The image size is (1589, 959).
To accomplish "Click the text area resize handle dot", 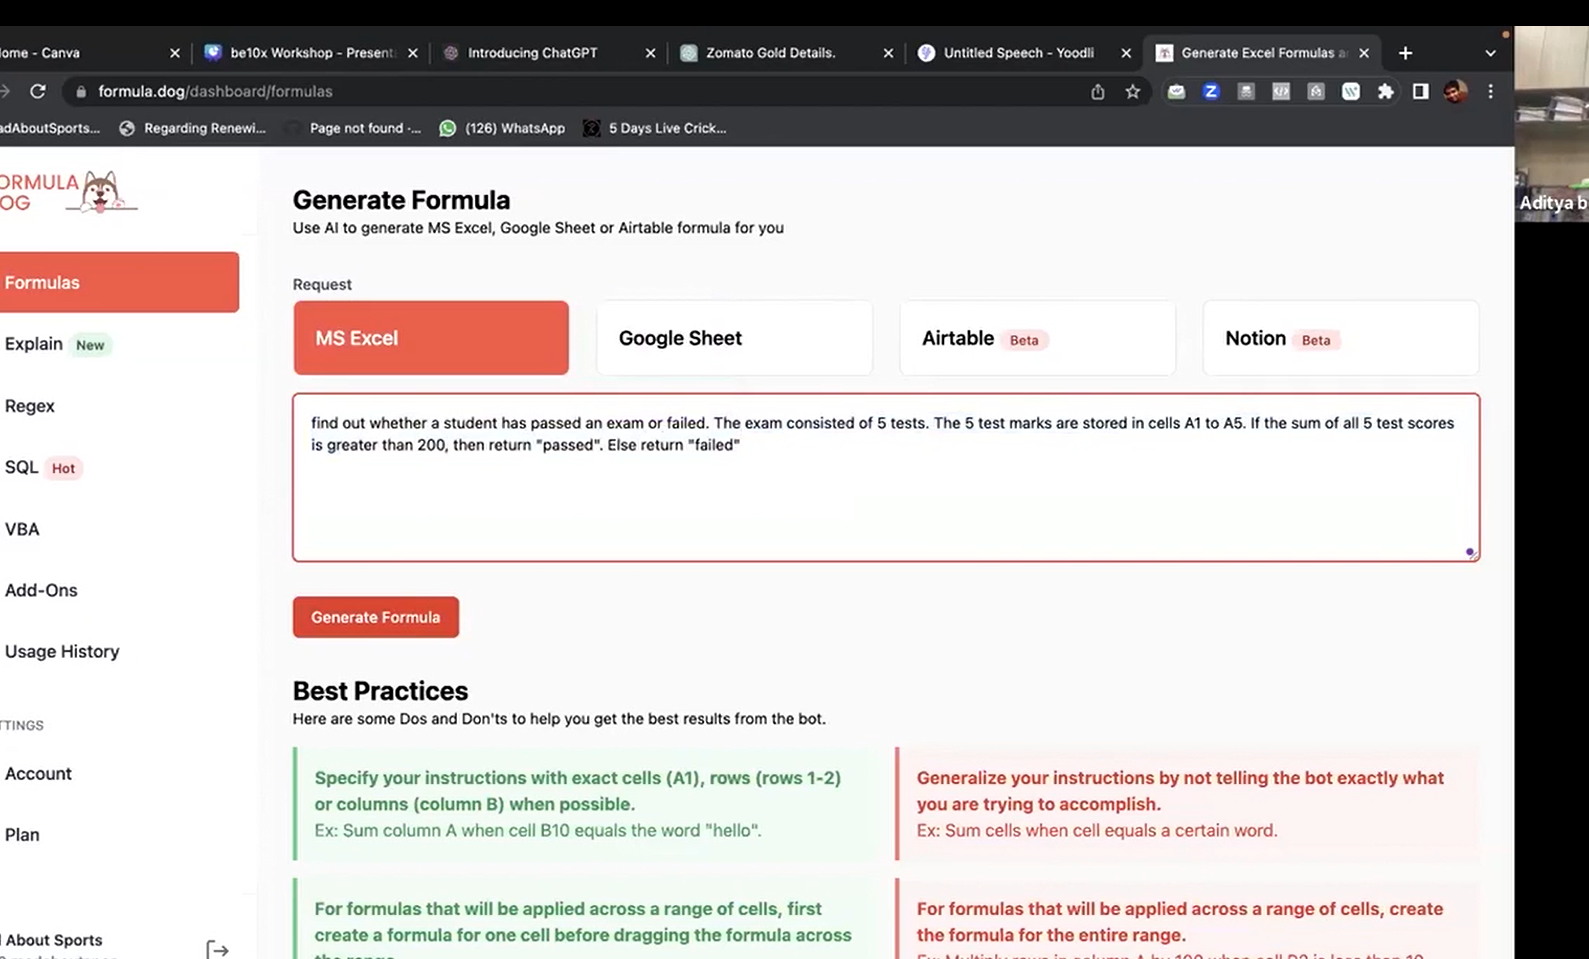I will coord(1469,551).
